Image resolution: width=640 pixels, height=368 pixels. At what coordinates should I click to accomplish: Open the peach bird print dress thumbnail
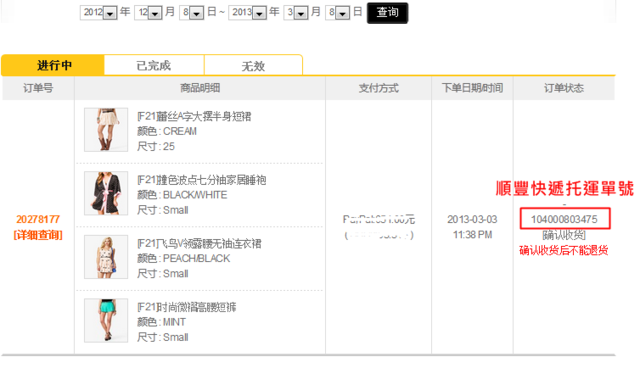click(x=106, y=257)
